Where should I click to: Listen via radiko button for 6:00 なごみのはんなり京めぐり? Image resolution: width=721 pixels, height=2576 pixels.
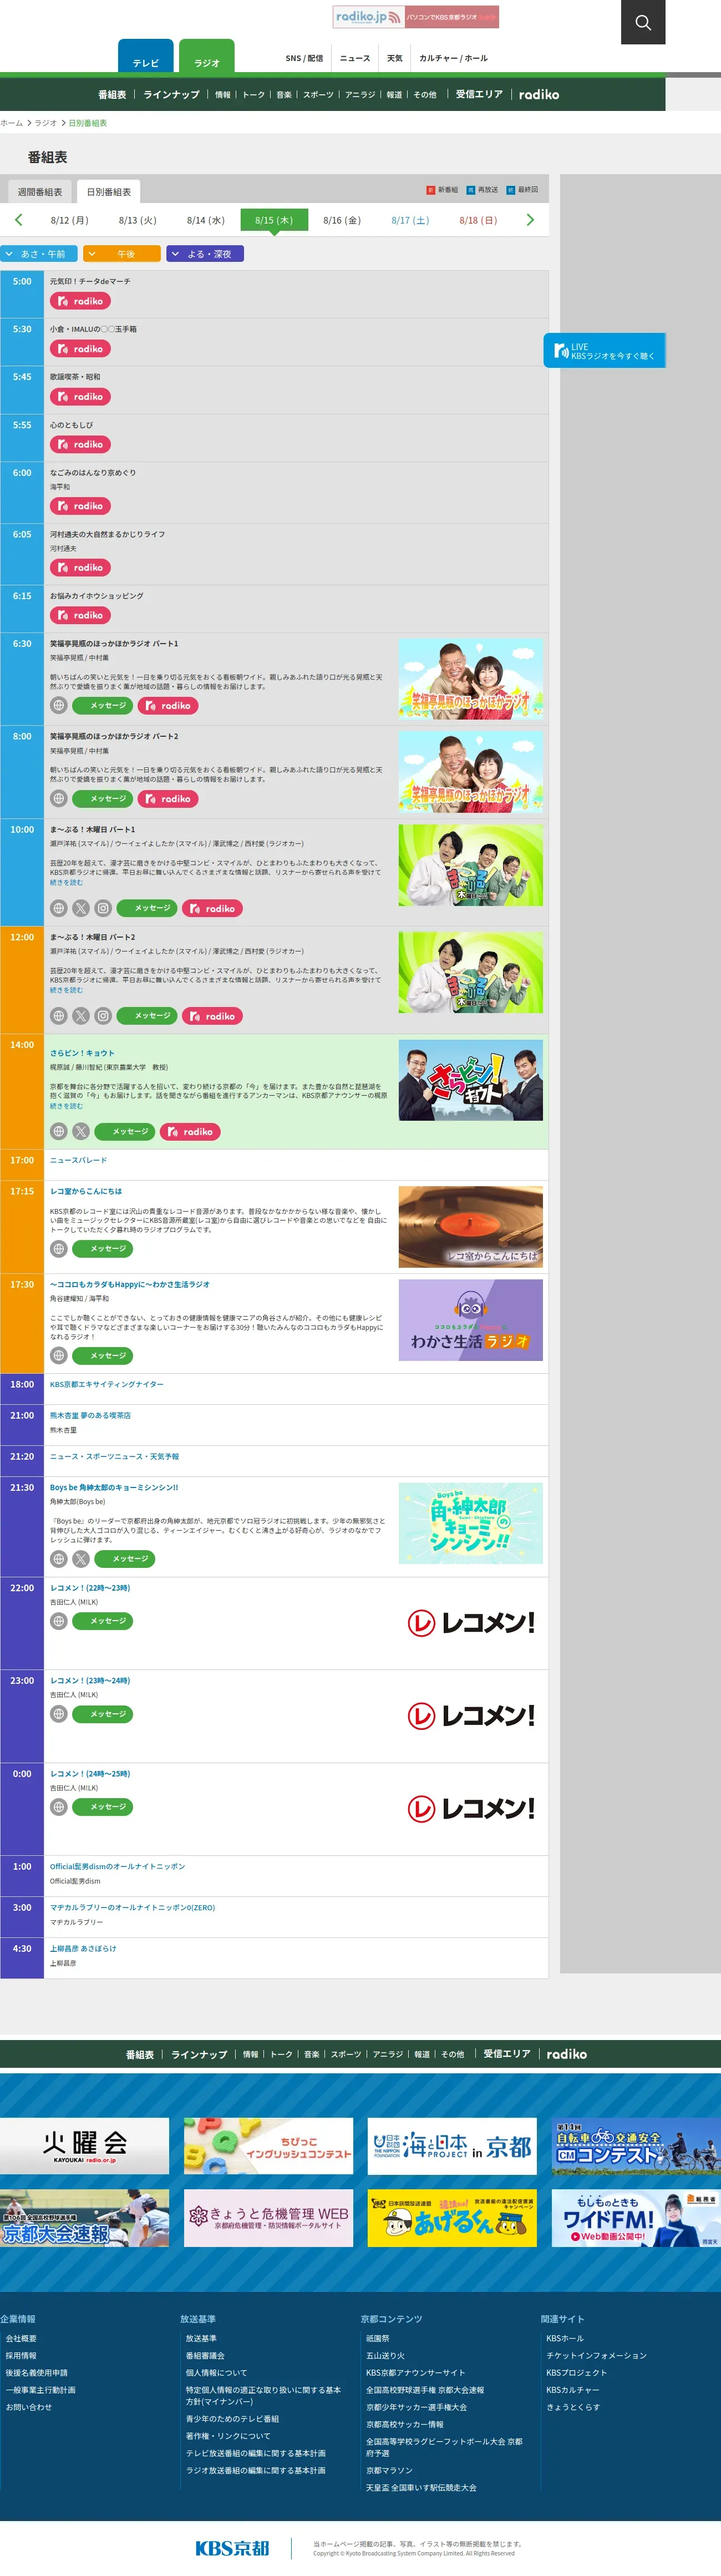(80, 506)
